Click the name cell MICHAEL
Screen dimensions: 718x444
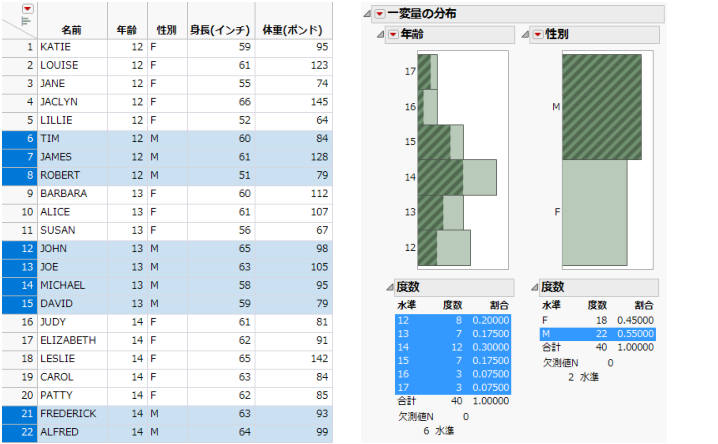coord(72,286)
